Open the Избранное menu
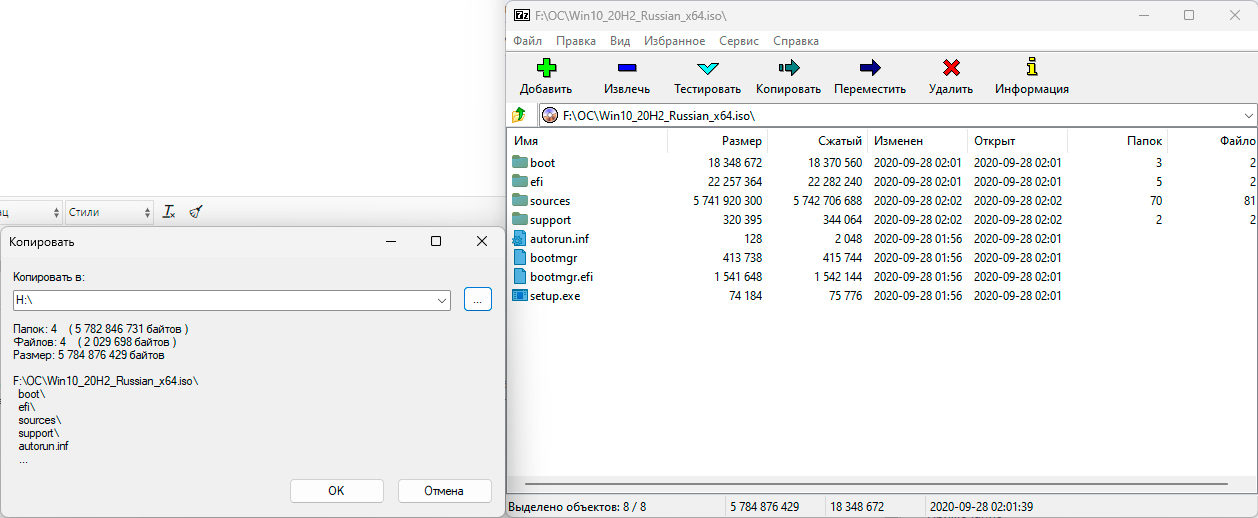This screenshot has height=518, width=1258. click(x=675, y=41)
